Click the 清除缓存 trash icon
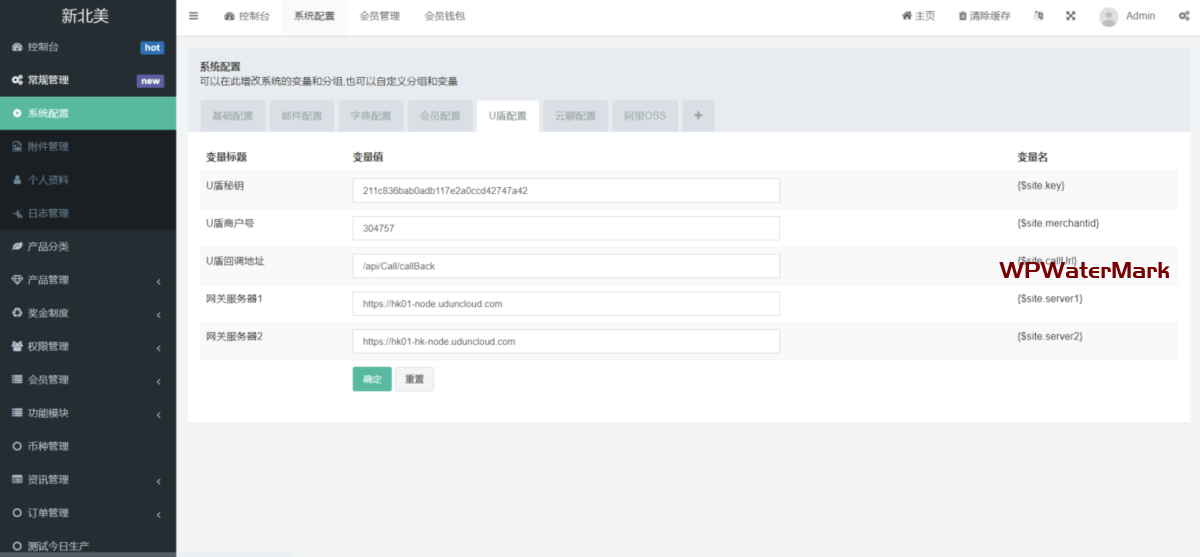The height and width of the screenshot is (557, 1200). 963,16
